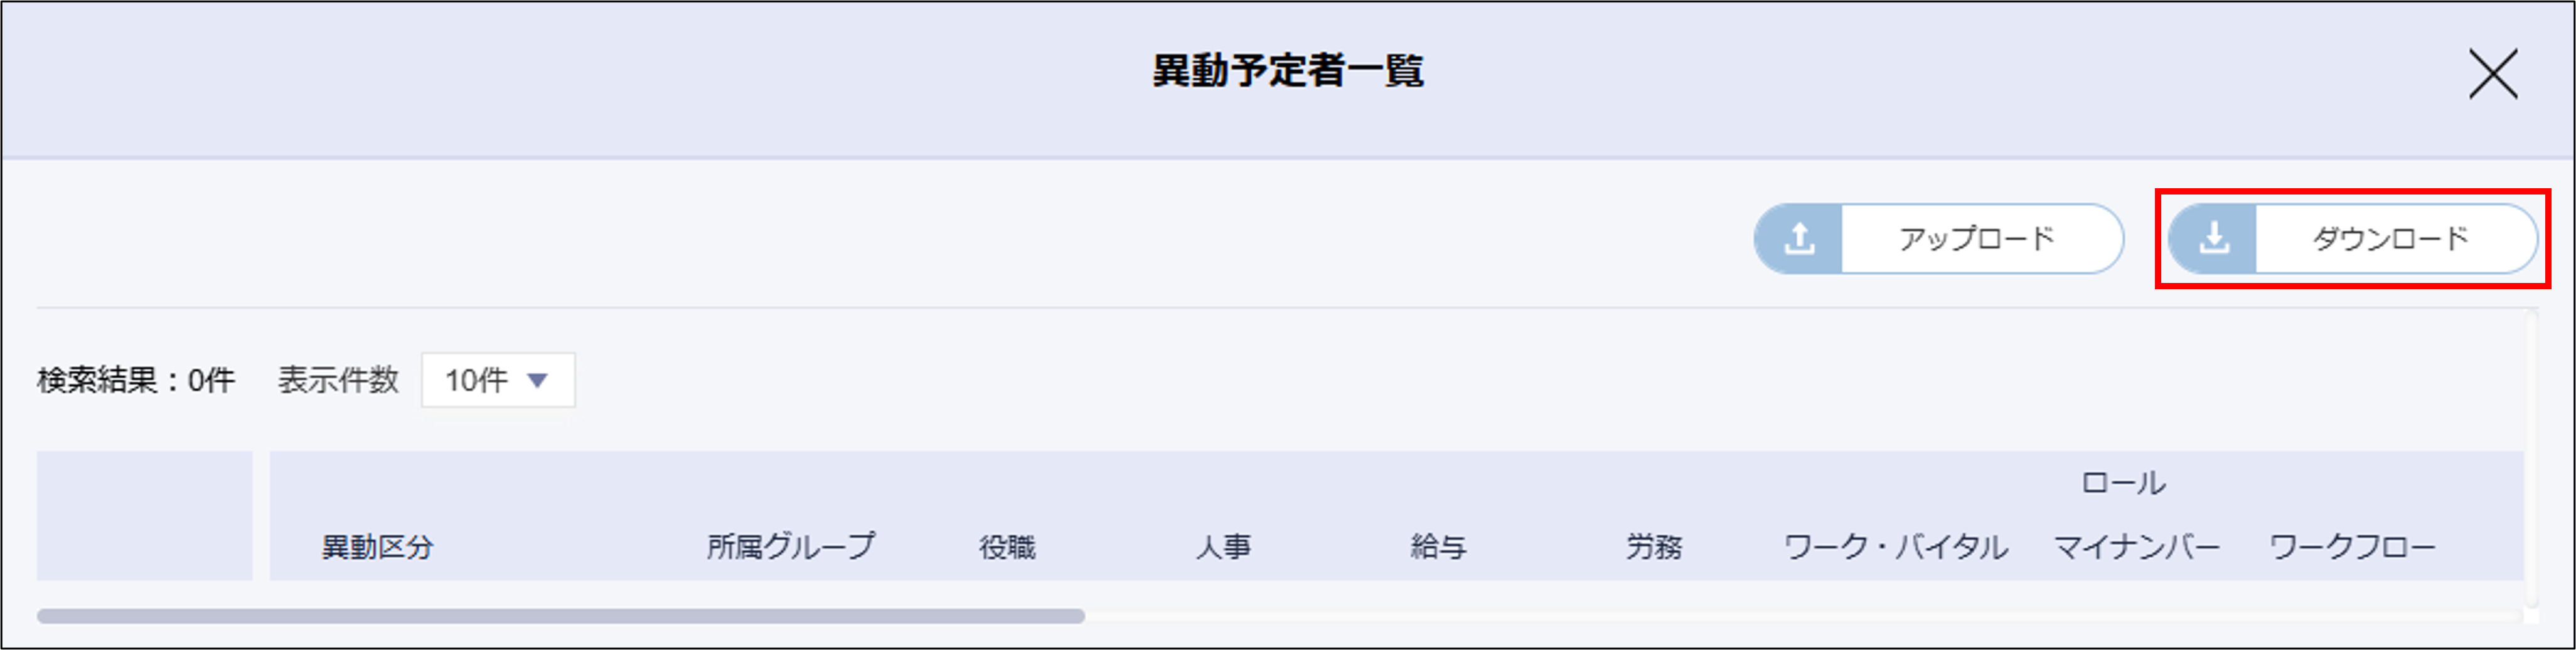Viewport: 2576px width, 650px height.
Task: Close the 異動予定者一覧 dialog
Action: click(2492, 74)
